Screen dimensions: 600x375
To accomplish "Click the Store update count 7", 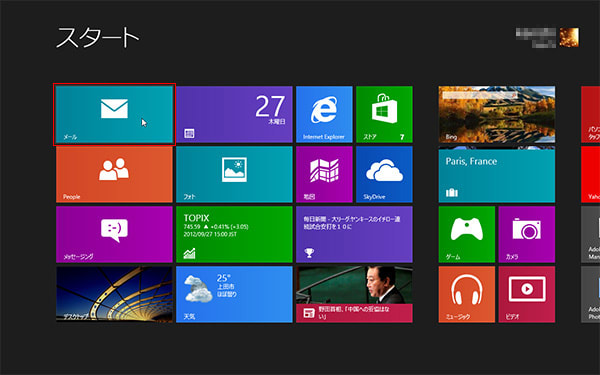I will click(402, 137).
